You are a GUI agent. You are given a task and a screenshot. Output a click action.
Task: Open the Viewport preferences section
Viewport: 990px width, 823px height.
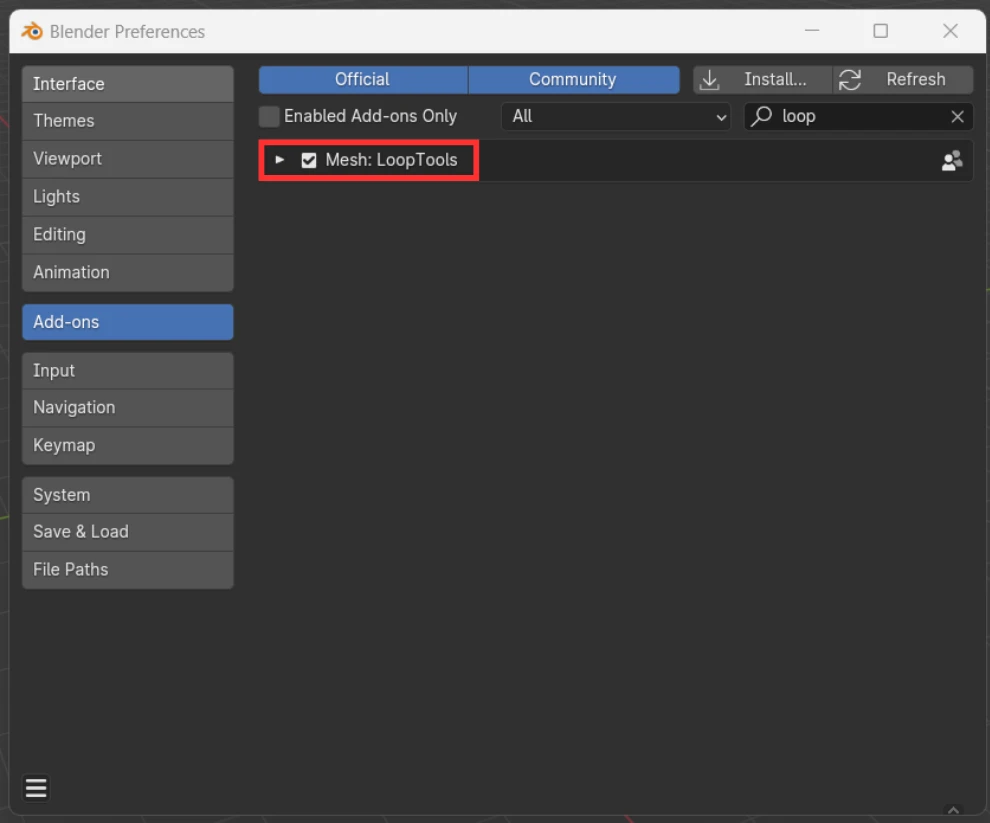coord(128,159)
